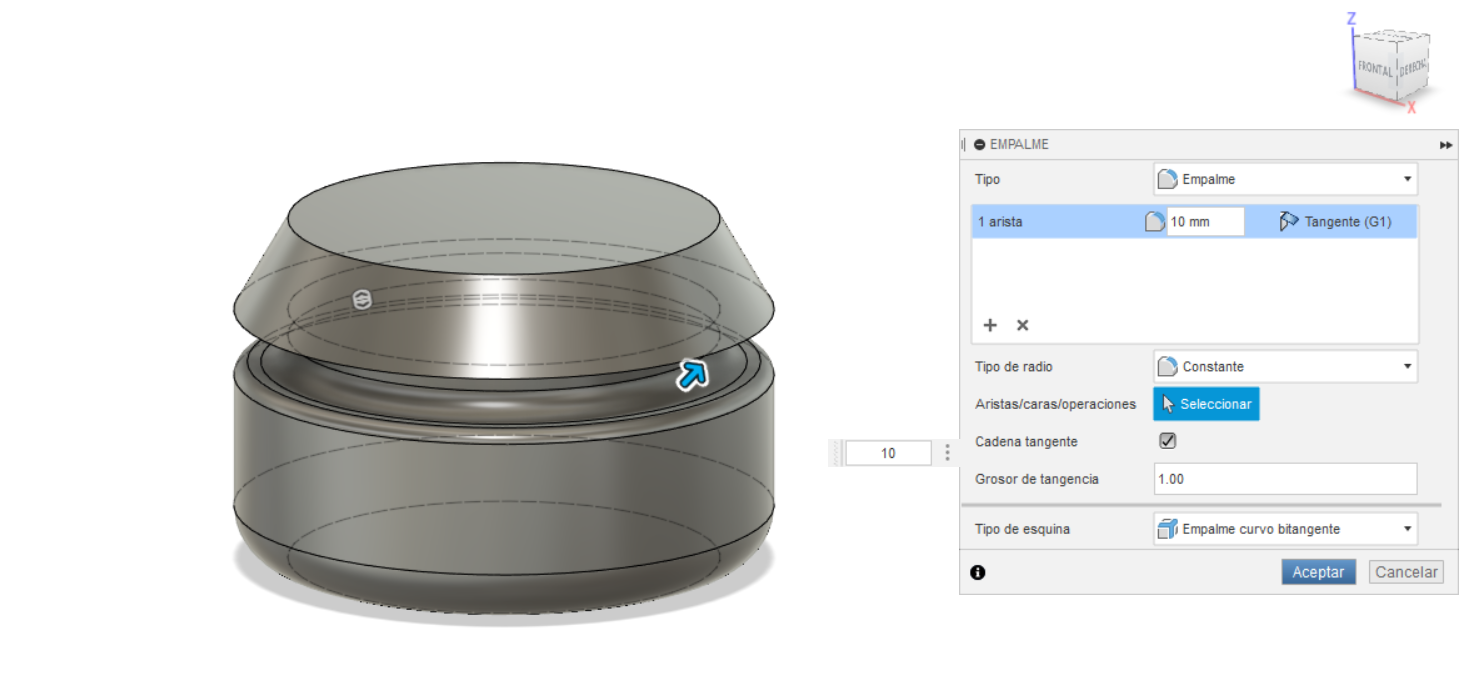Screen dimensions: 1464x680
Task: Click the FRONTAL face of the ViewCube
Action: (1375, 70)
